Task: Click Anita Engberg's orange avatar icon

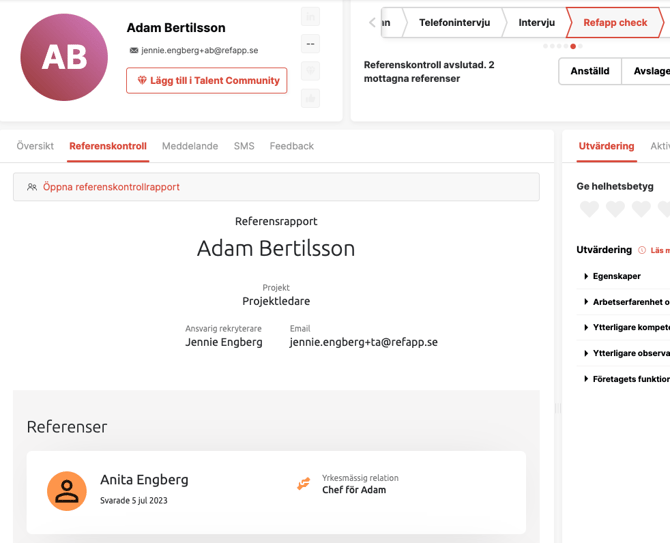Action: (67, 491)
